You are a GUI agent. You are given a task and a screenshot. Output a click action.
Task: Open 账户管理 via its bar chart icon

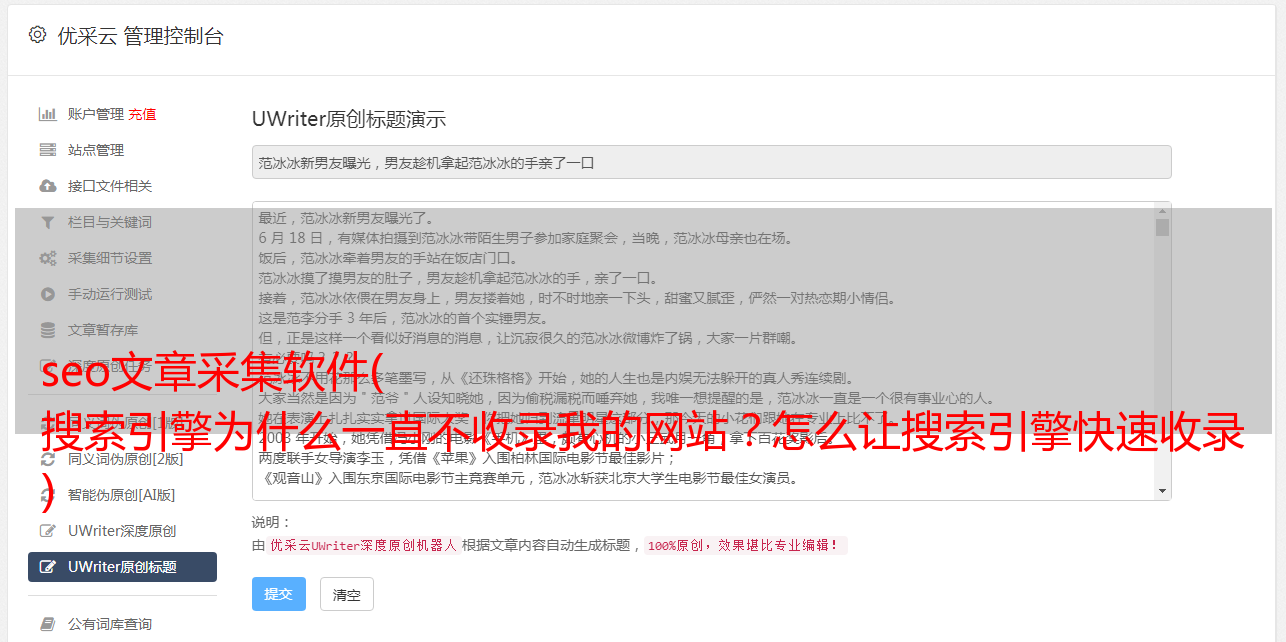pyautogui.click(x=47, y=114)
